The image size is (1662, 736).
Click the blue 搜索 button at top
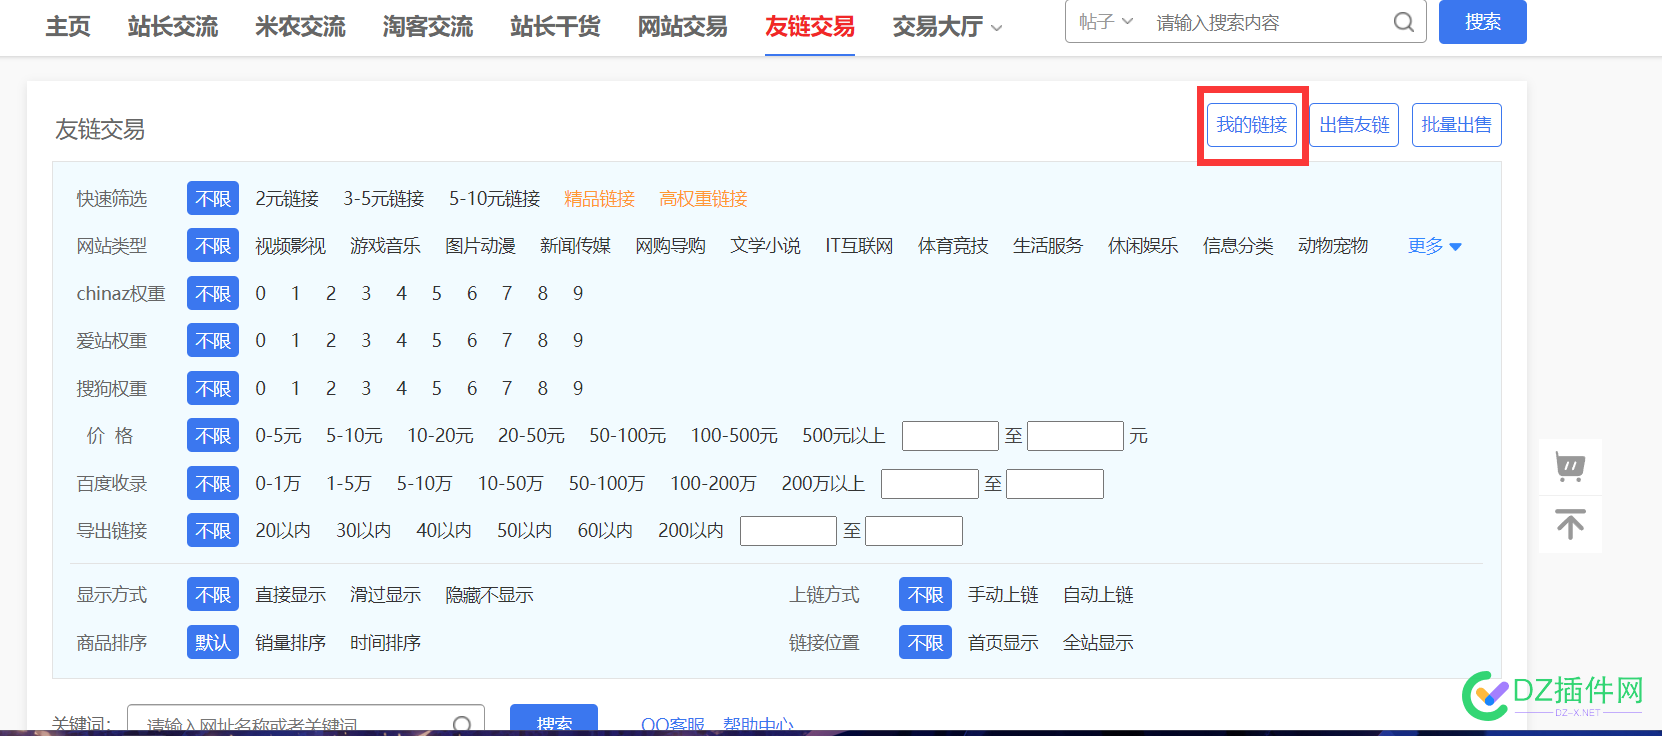(x=1482, y=22)
